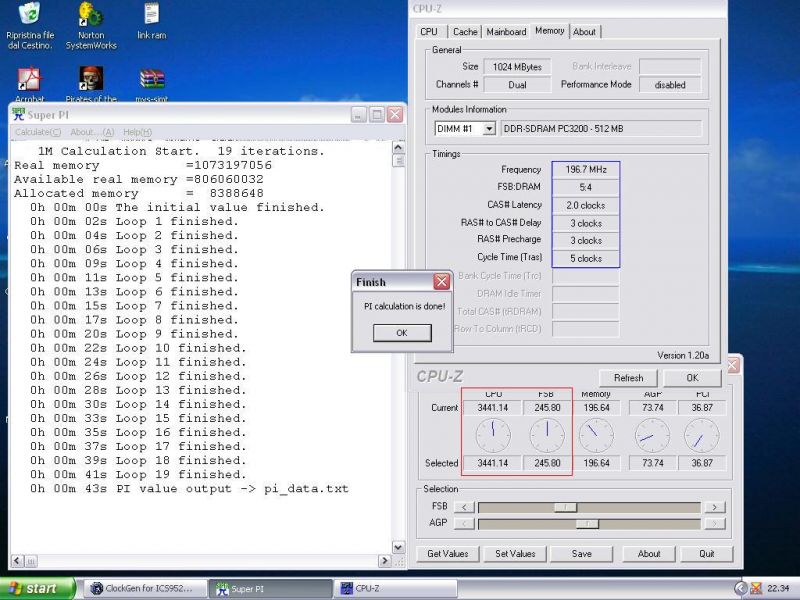Viewport: 800px width, 600px height.
Task: Click Set Values in ClockGen
Action: [515, 554]
